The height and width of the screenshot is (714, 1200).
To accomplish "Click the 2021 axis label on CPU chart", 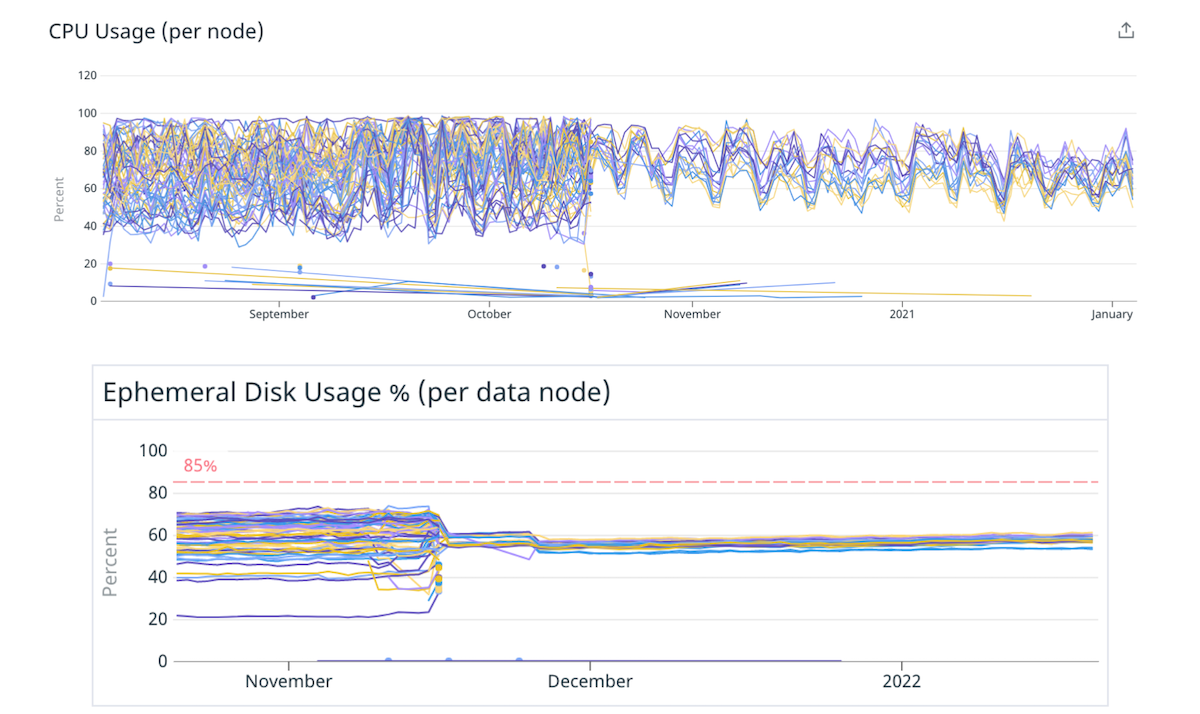I will [903, 313].
